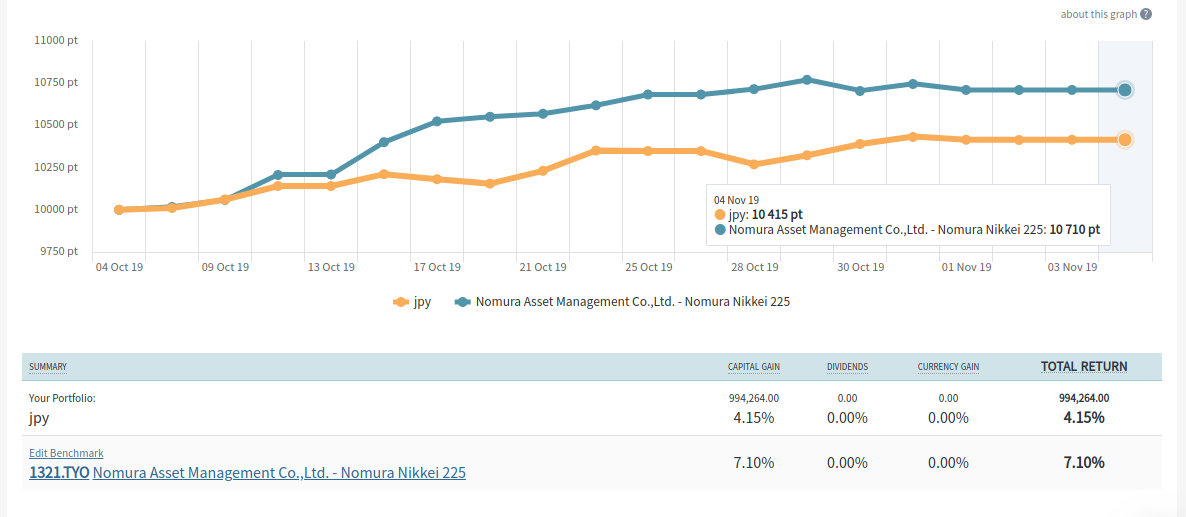Click the Capital Gain column header
The image size is (1186, 517).
(x=753, y=367)
